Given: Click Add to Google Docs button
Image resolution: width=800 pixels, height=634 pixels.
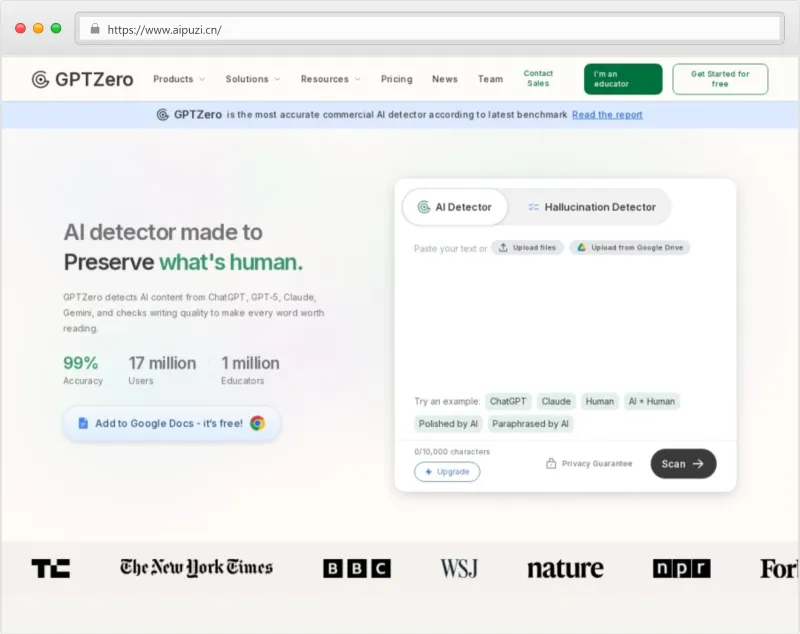Looking at the screenshot, I should (x=172, y=423).
